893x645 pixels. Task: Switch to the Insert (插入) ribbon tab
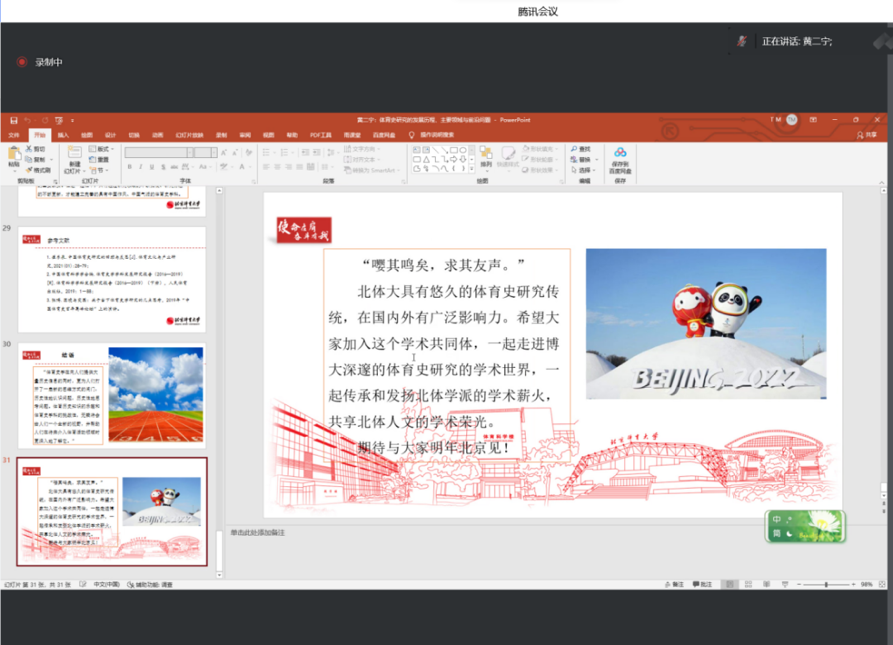click(63, 134)
